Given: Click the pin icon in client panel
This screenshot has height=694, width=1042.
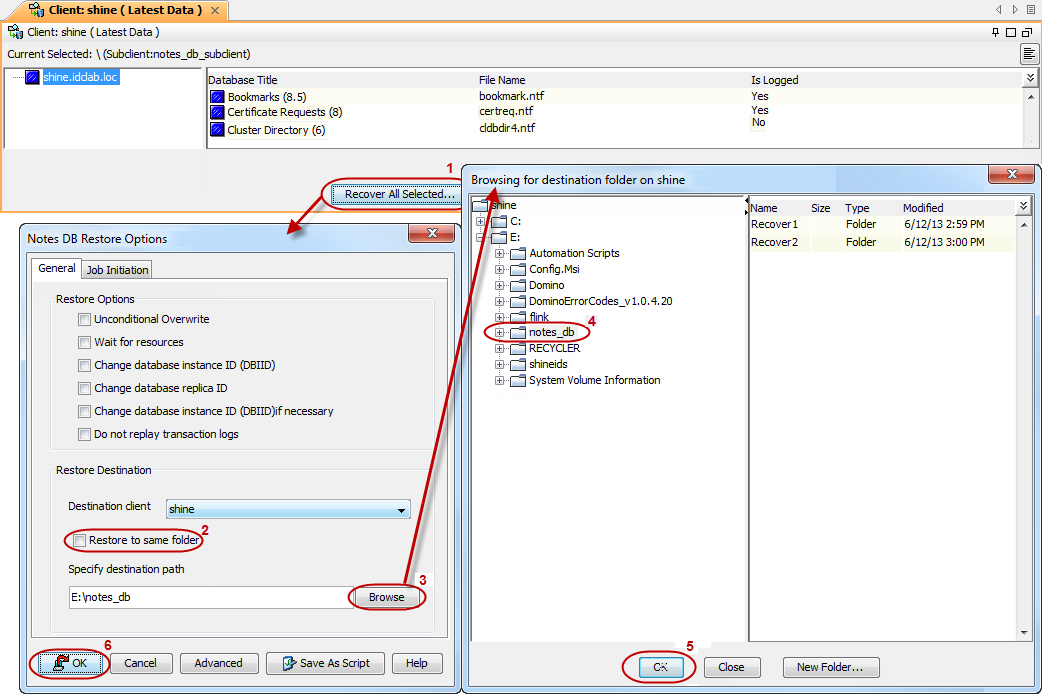Looking at the screenshot, I should coord(995,33).
